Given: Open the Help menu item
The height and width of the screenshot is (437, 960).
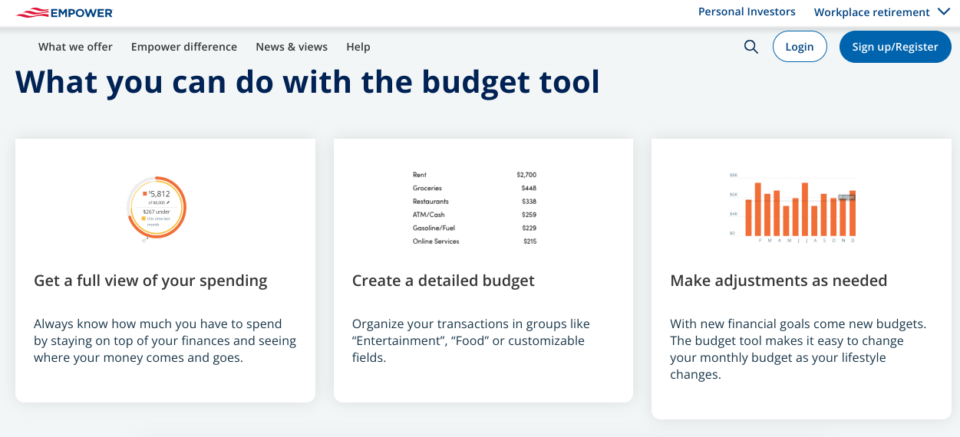Looking at the screenshot, I should click(x=358, y=47).
